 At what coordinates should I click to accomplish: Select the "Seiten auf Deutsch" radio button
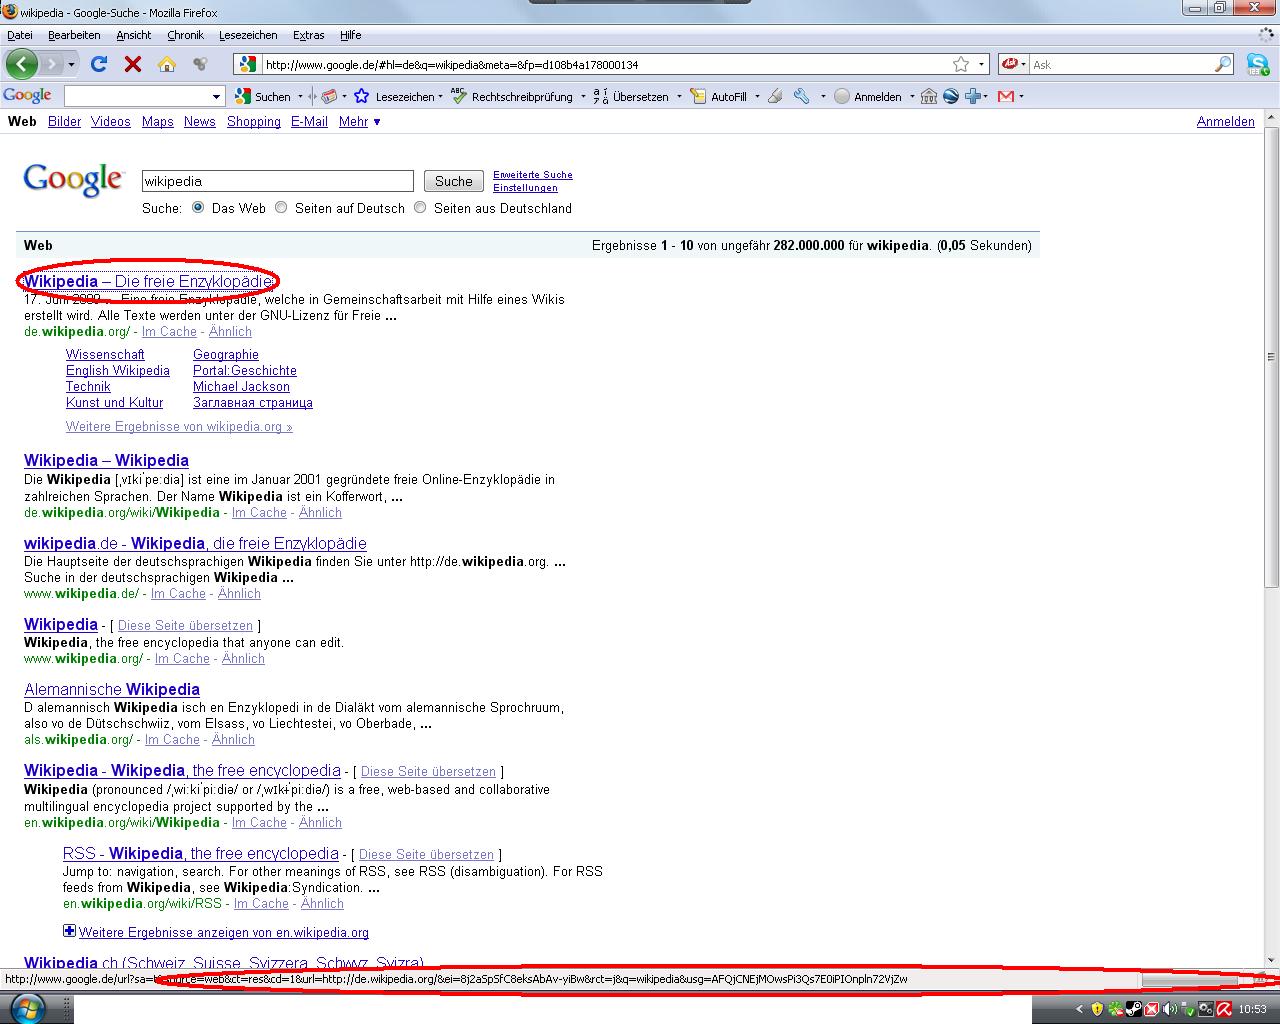[281, 207]
